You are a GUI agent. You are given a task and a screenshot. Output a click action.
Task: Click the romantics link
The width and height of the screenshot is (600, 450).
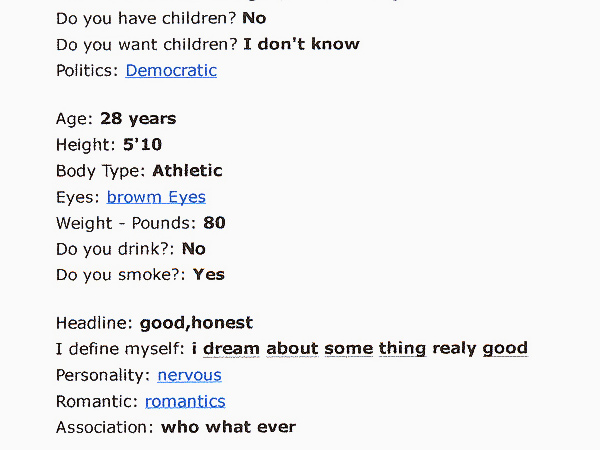(185, 401)
